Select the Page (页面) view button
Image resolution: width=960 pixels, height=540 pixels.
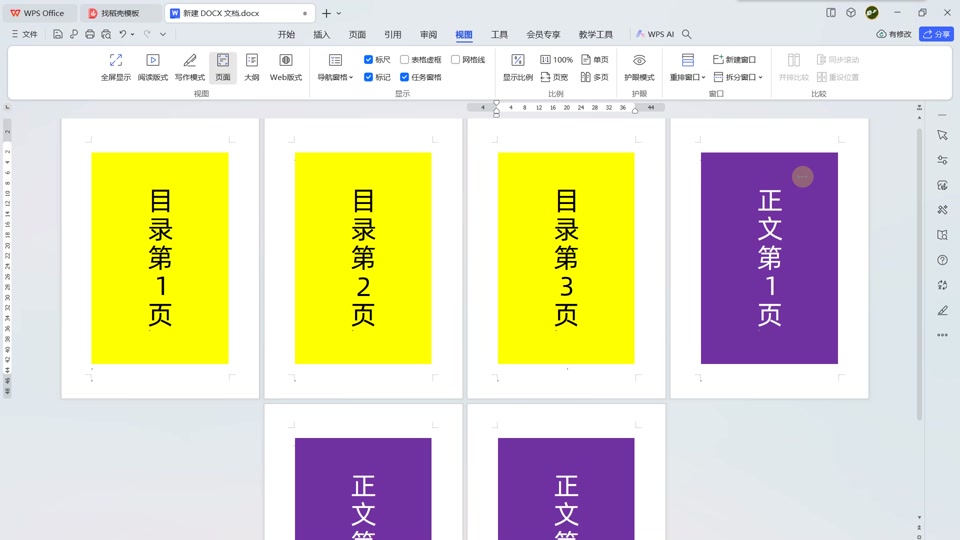223,67
